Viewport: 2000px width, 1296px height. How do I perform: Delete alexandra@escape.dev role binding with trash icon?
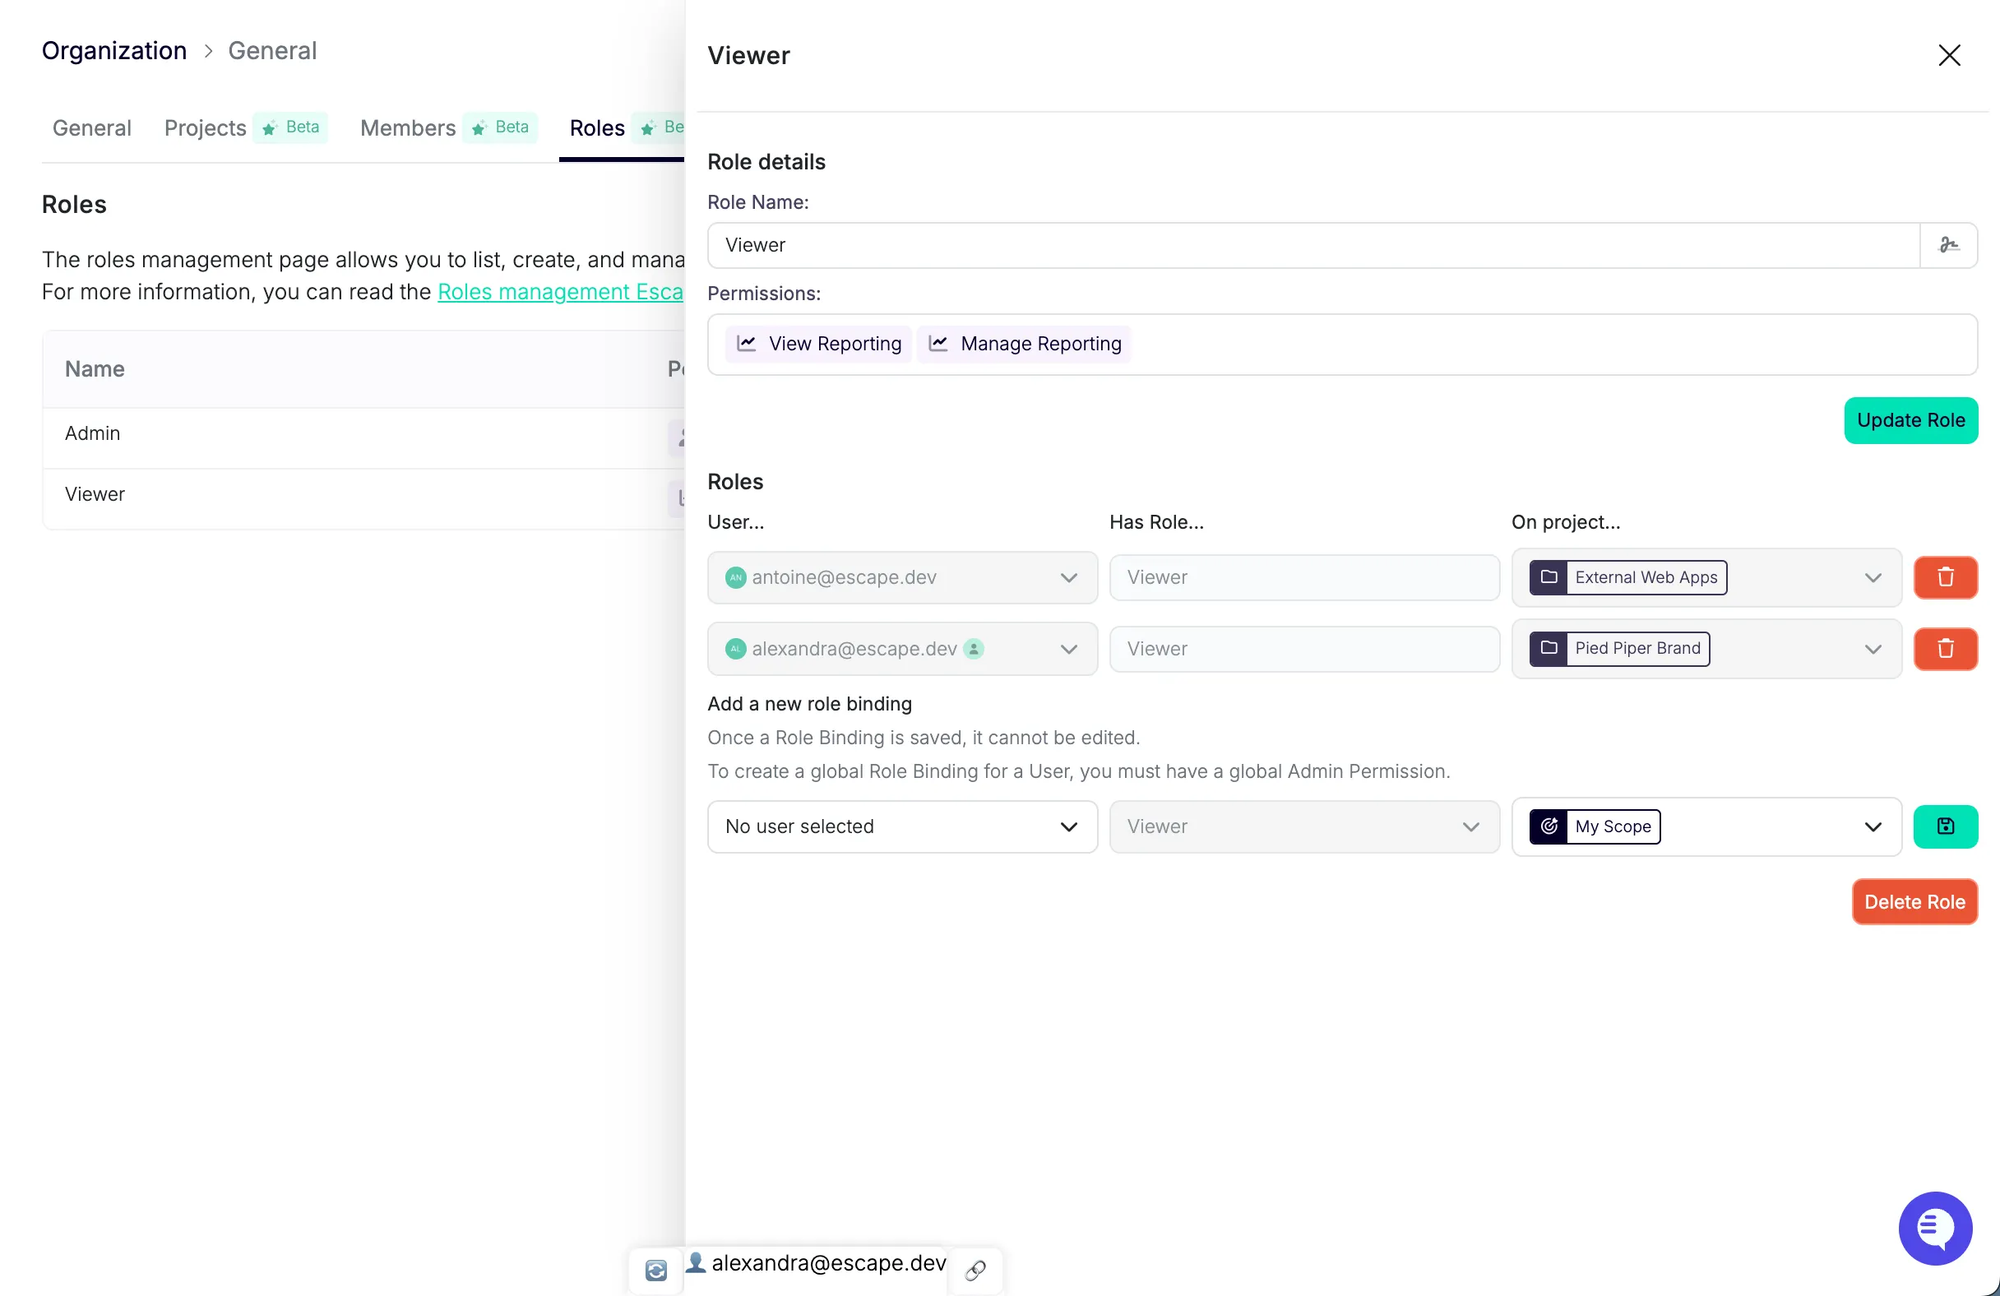point(1945,649)
